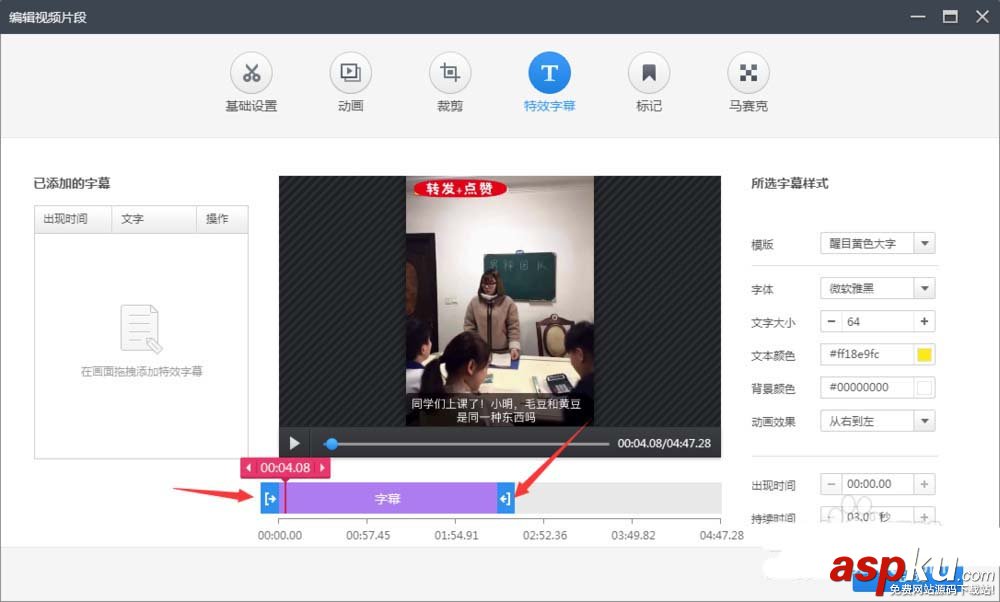1000x602 pixels.
Task: Open the 基础设置 settings panel
Action: [x=251, y=82]
